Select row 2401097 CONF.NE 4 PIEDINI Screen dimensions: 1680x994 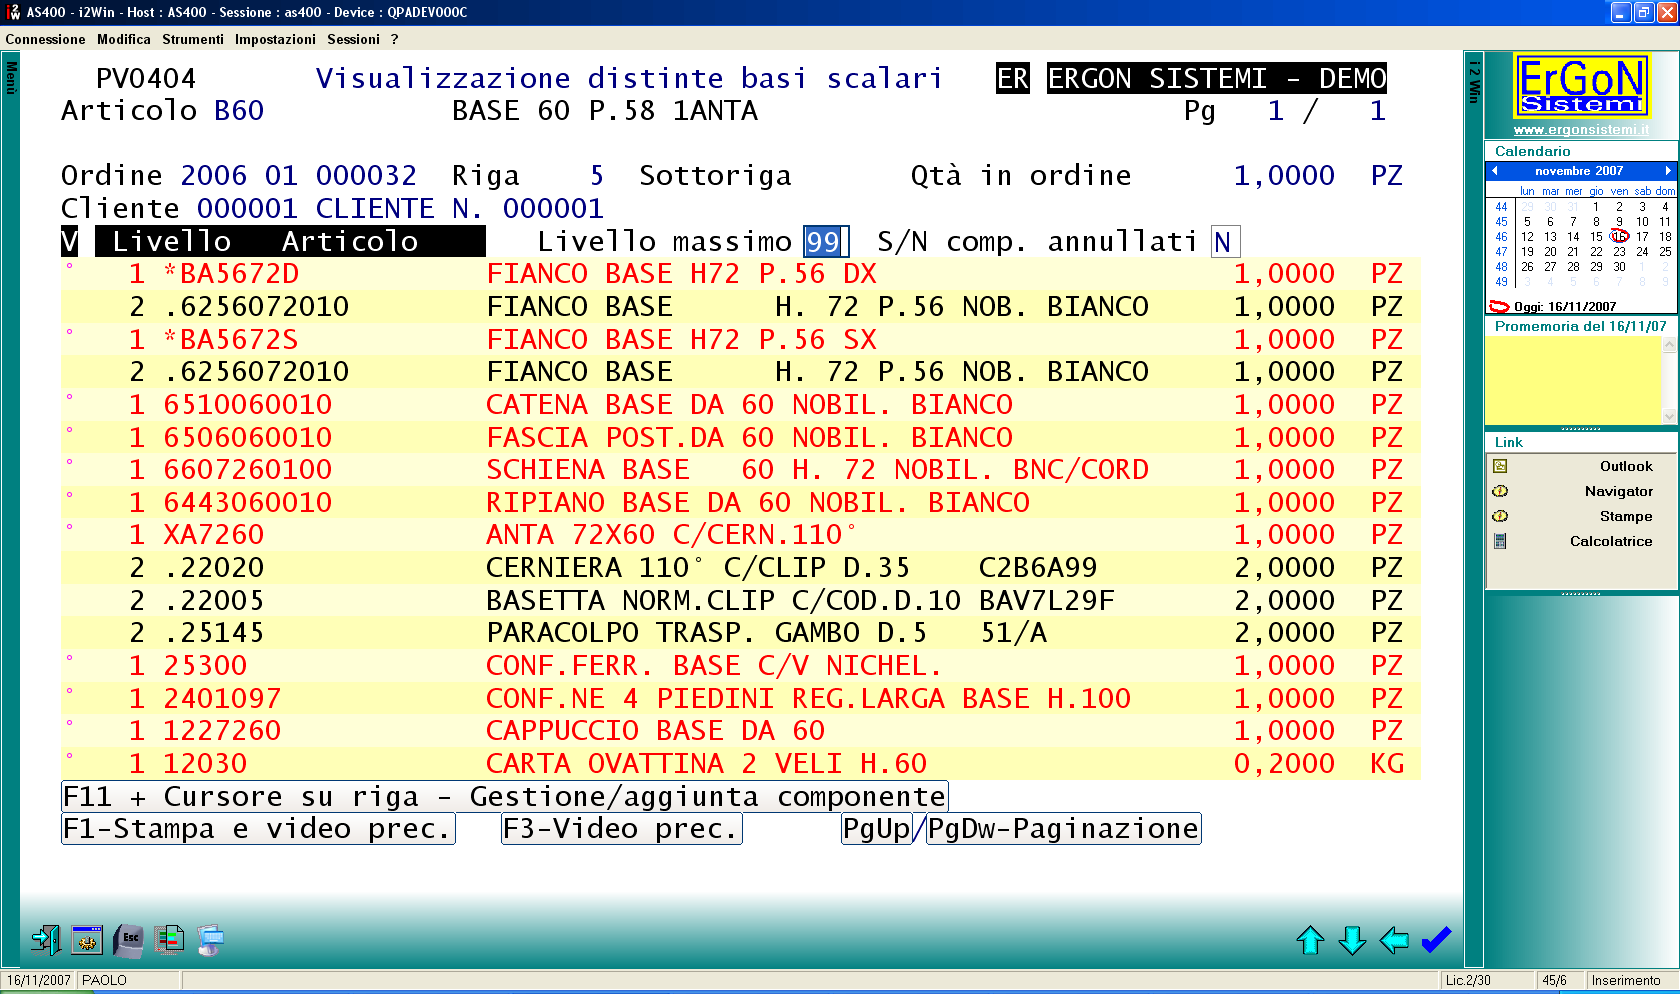click(741, 698)
